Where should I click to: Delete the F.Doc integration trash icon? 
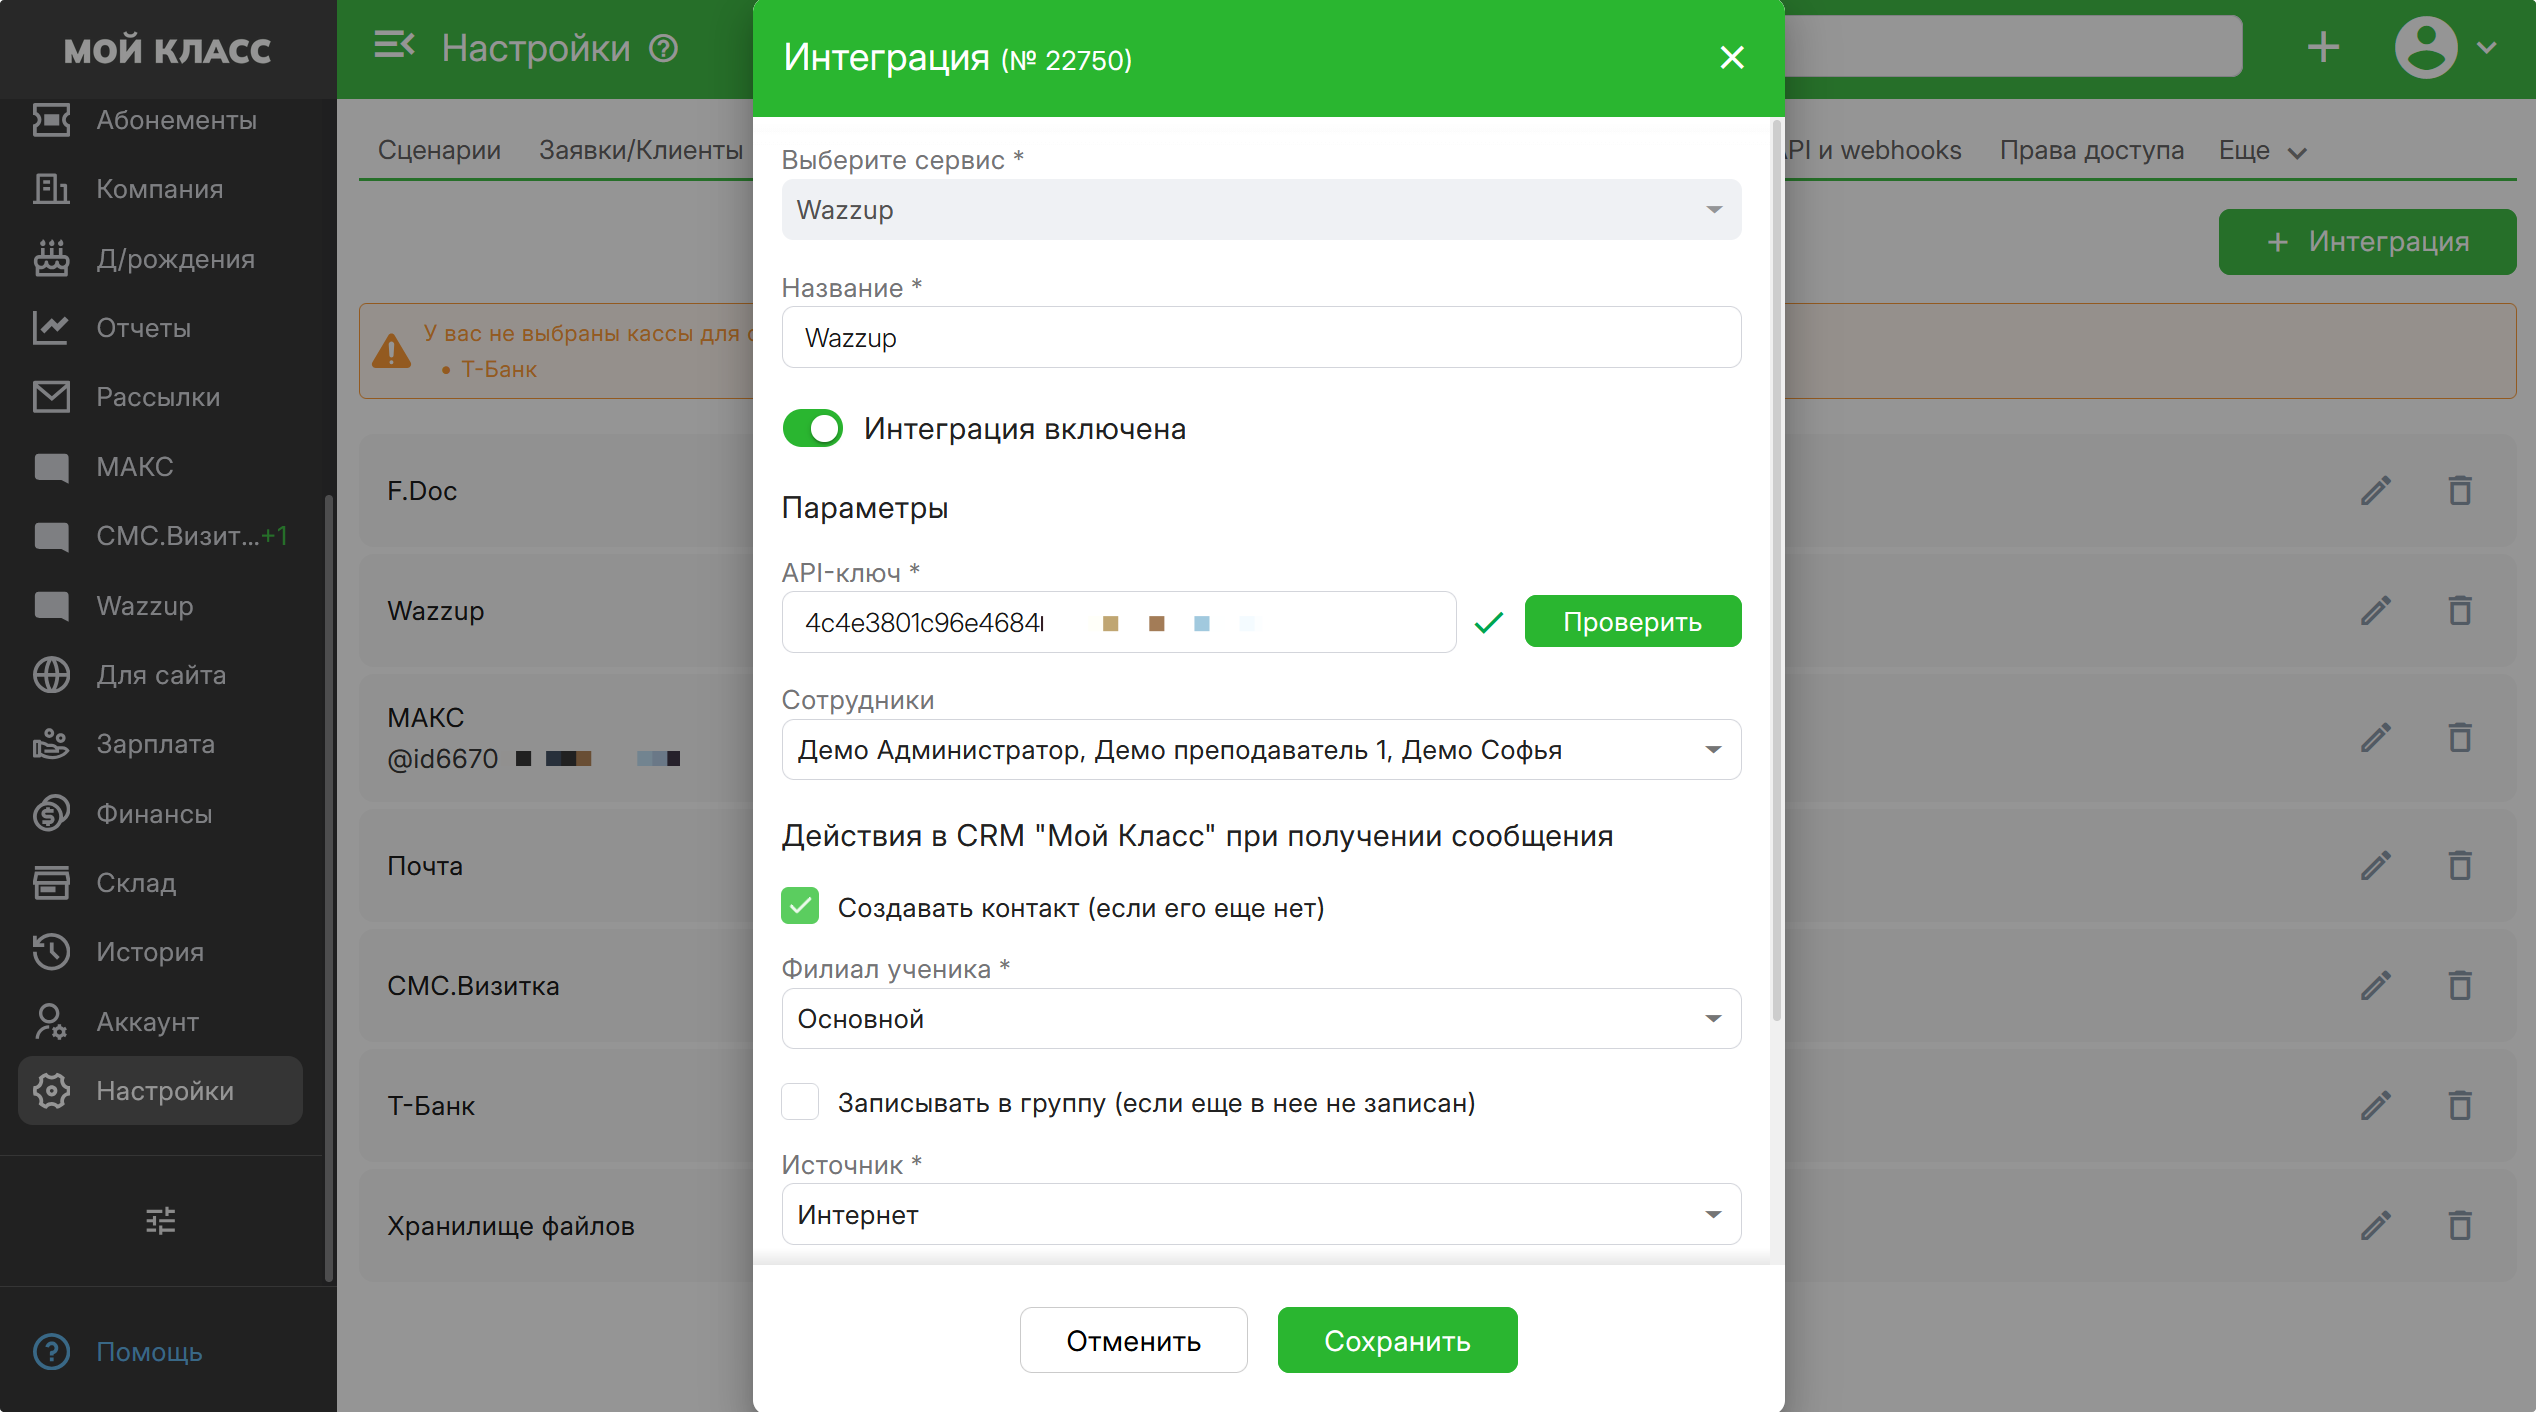click(x=2460, y=491)
